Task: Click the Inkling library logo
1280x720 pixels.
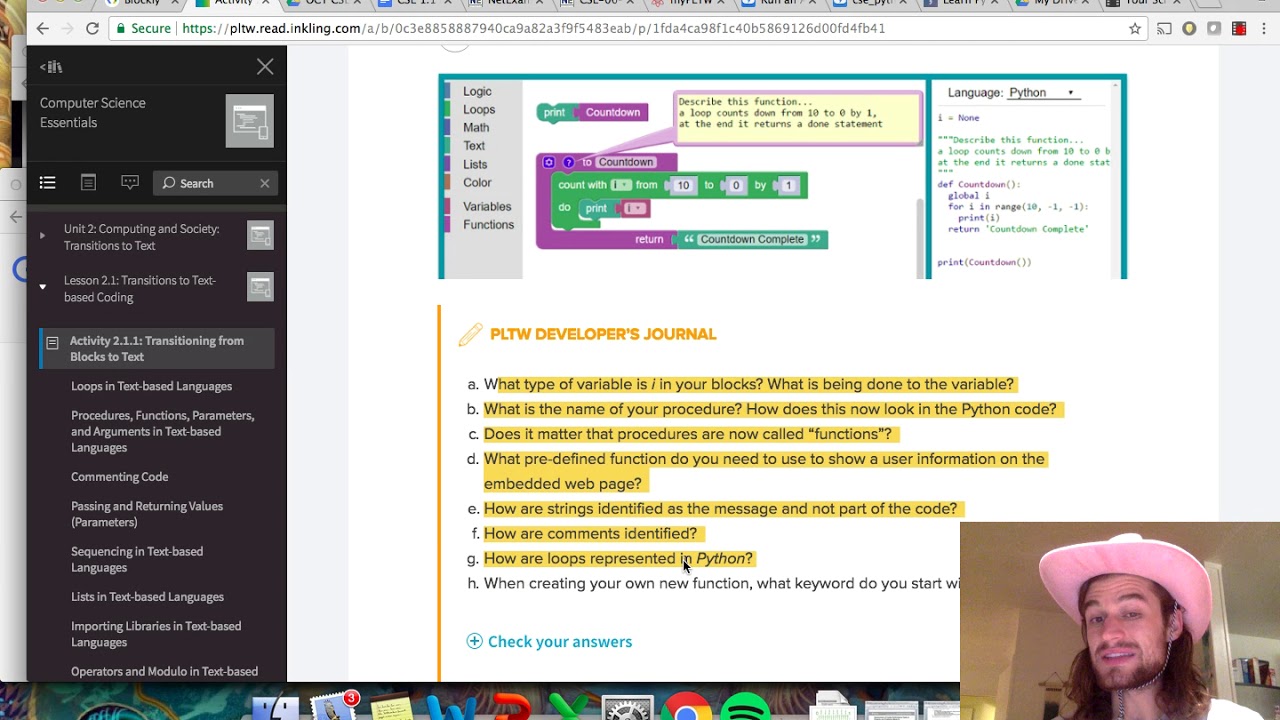Action: tap(51, 66)
